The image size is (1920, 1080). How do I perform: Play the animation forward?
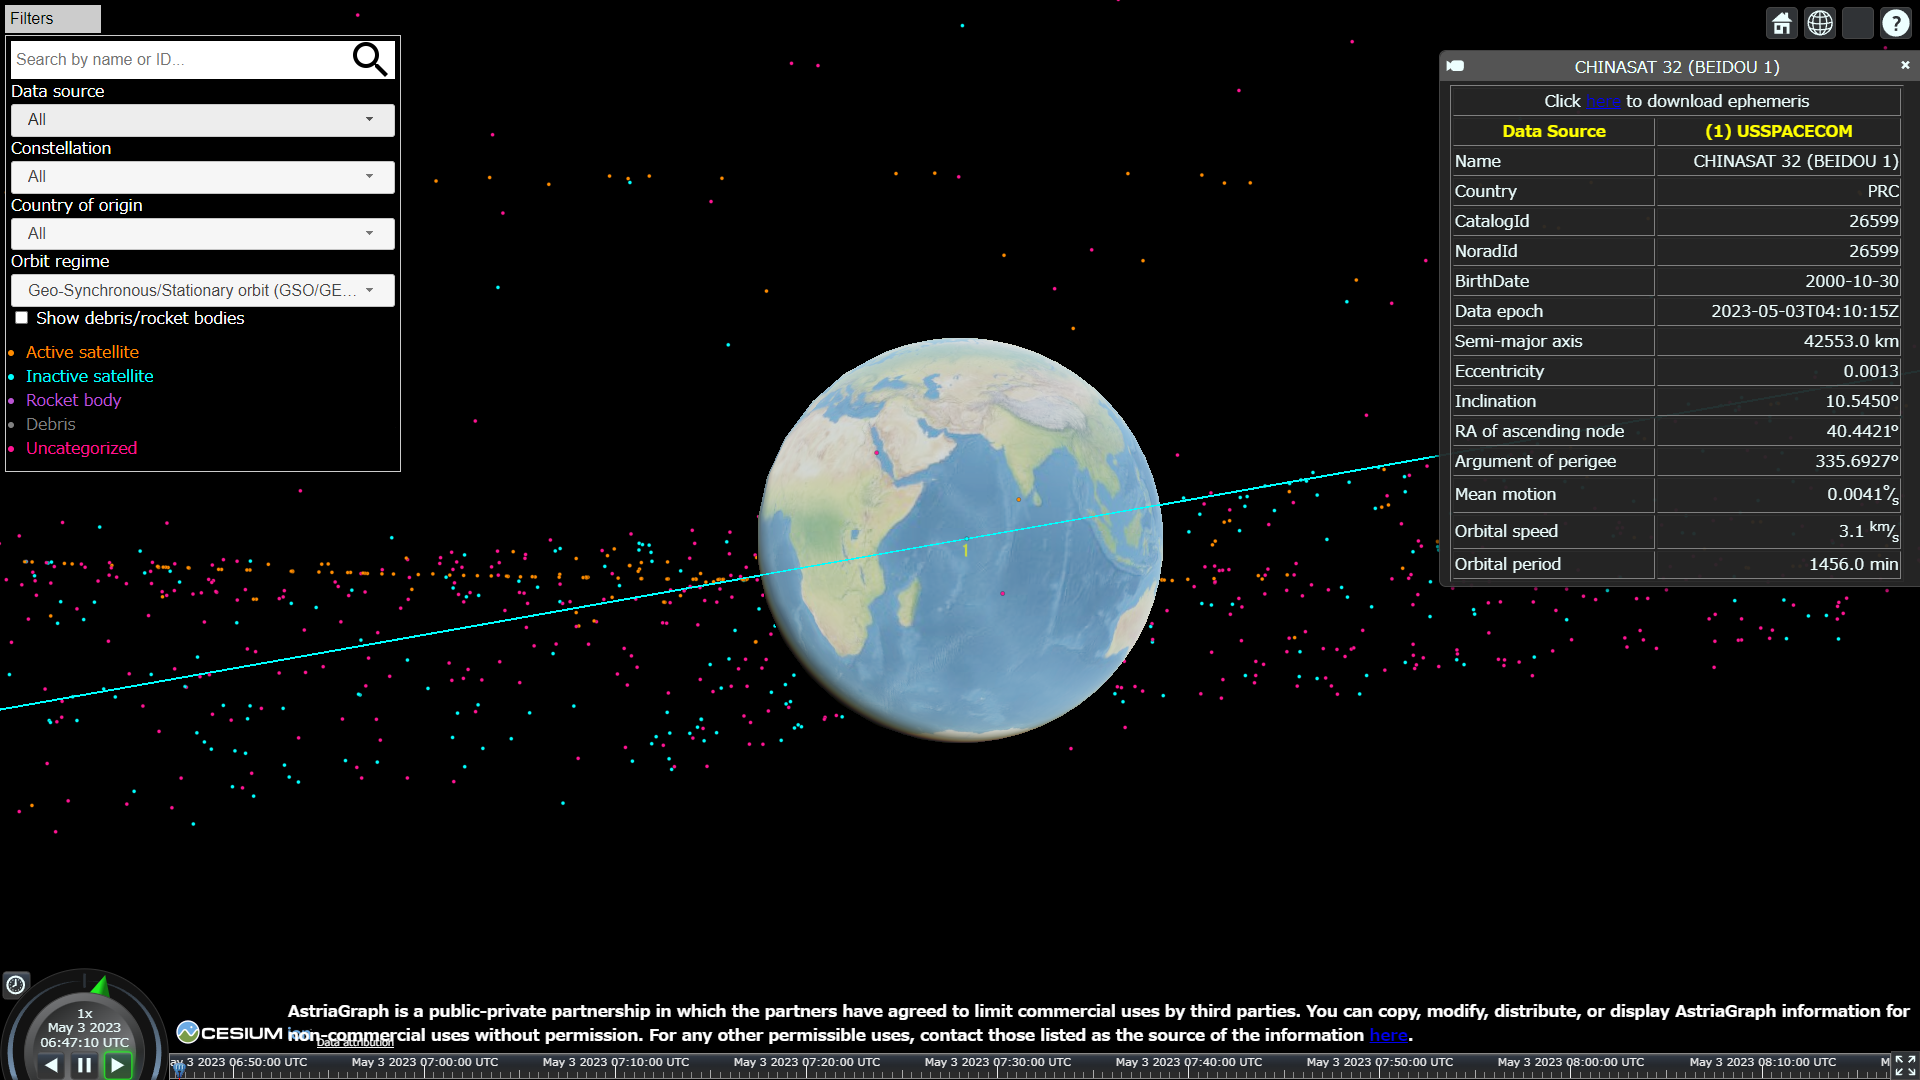click(118, 1065)
